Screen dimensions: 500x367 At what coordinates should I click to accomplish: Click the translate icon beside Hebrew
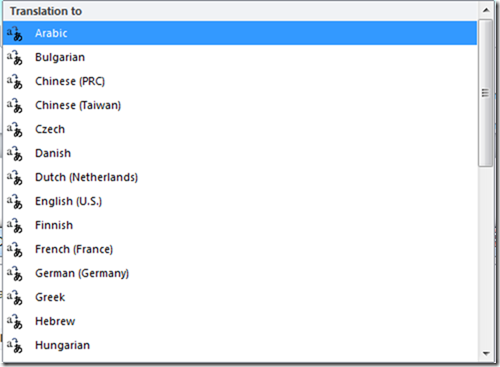tap(15, 322)
